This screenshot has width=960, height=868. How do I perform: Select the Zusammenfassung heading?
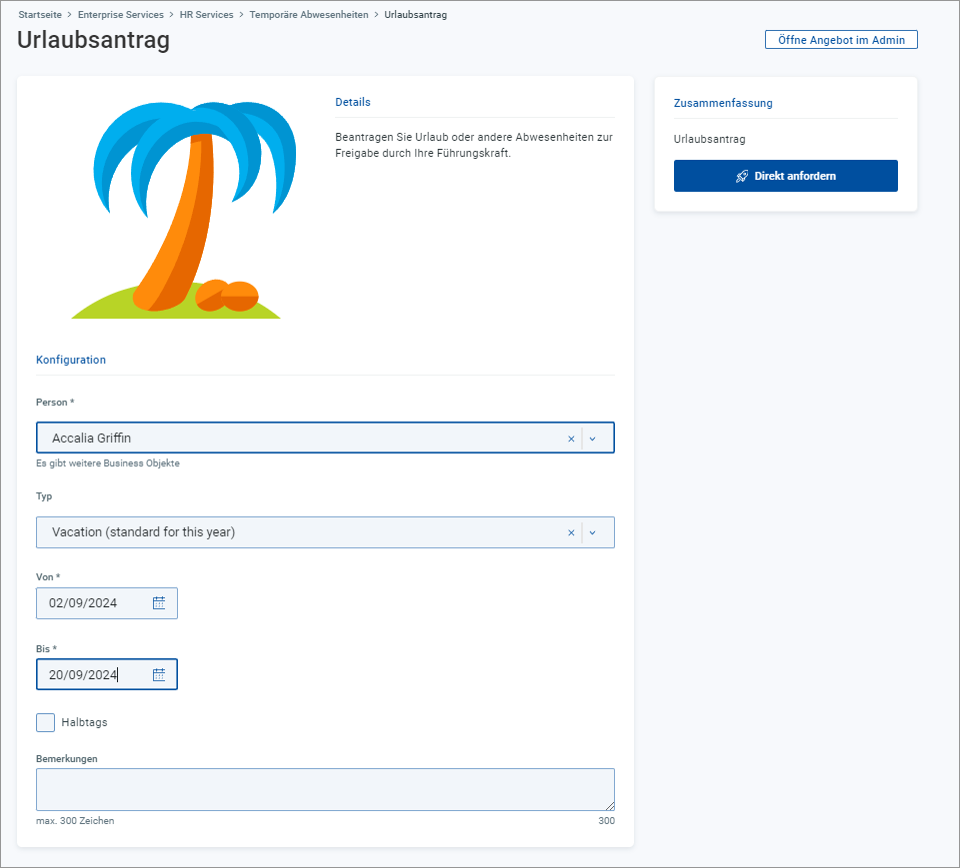[x=723, y=103]
